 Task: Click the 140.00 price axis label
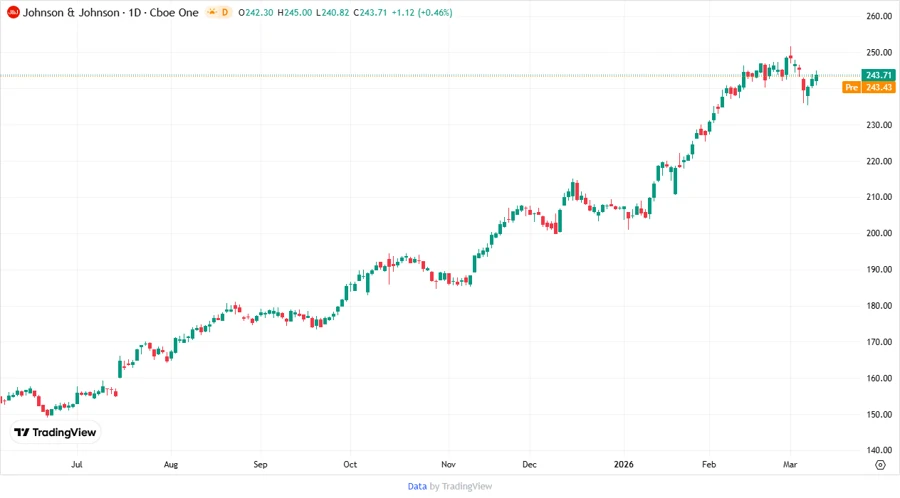click(x=879, y=450)
